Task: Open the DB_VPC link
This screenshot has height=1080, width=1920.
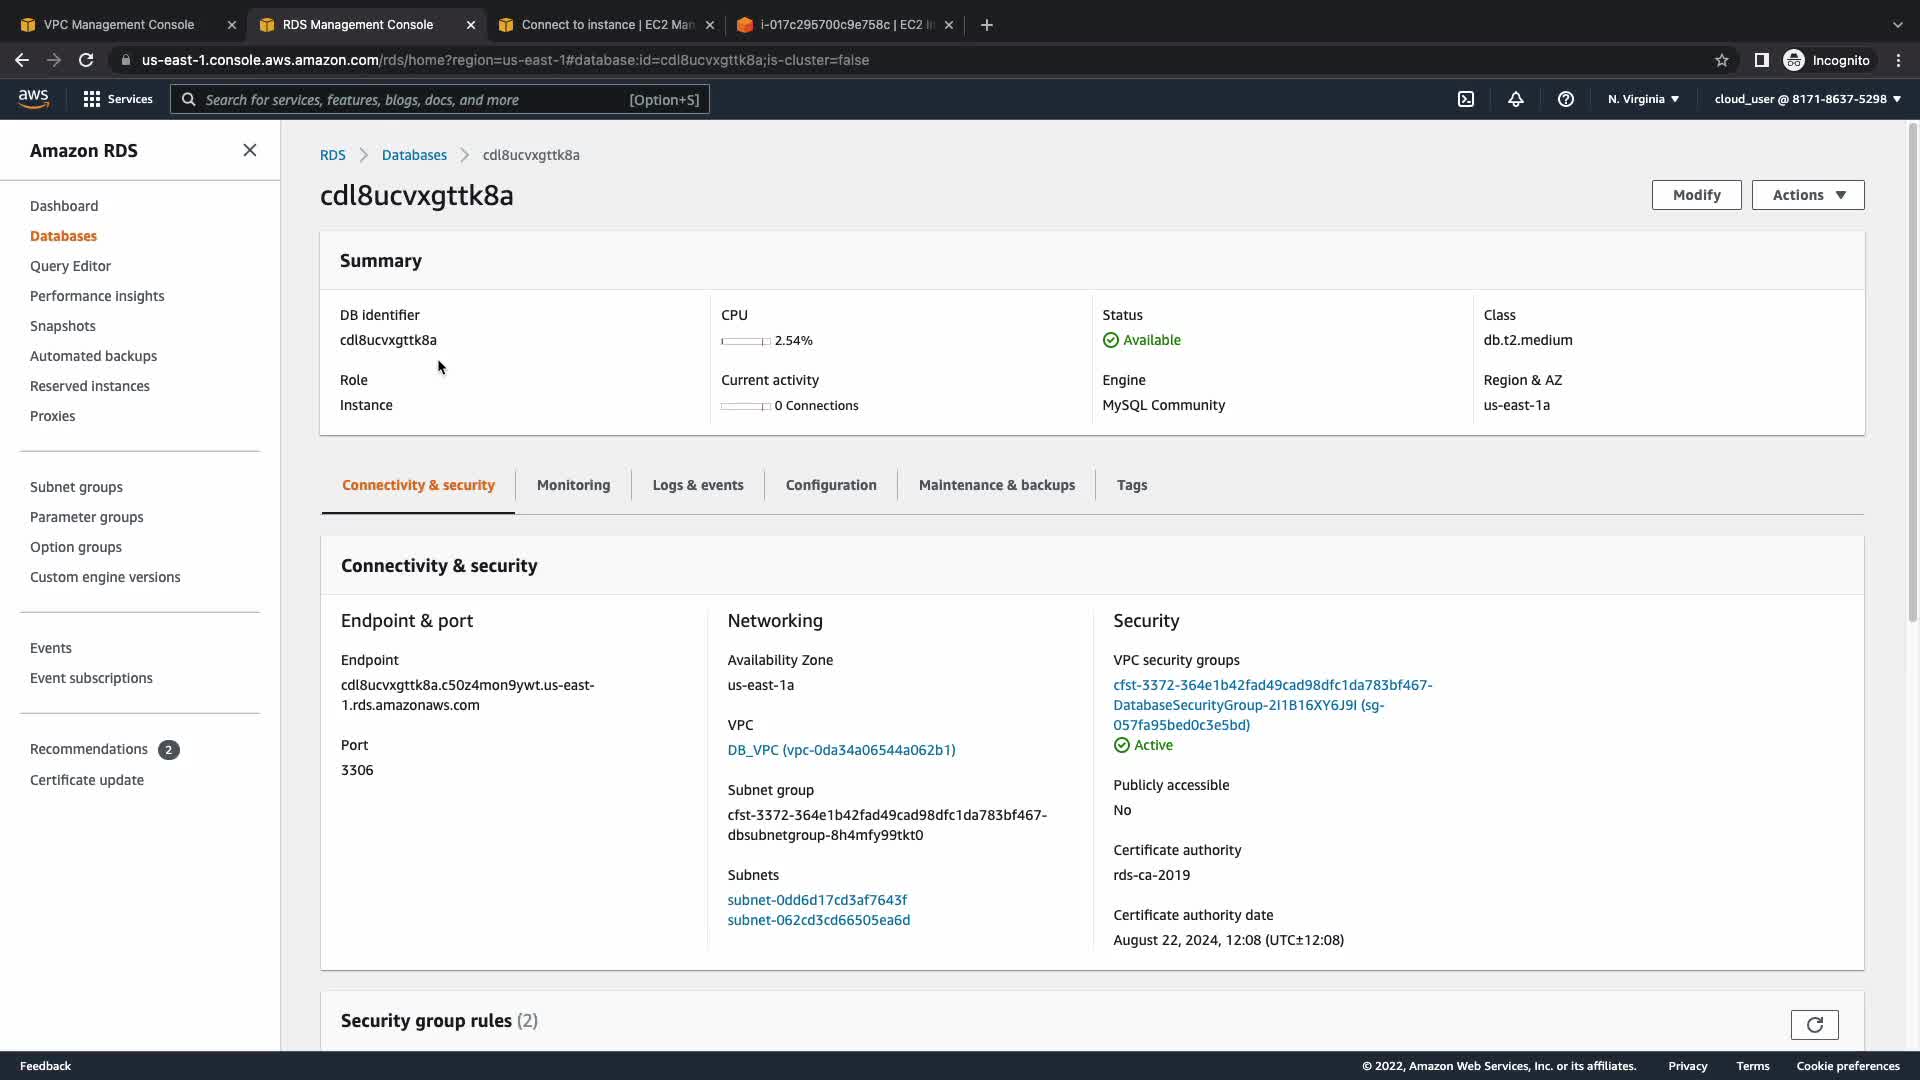Action: click(x=841, y=750)
